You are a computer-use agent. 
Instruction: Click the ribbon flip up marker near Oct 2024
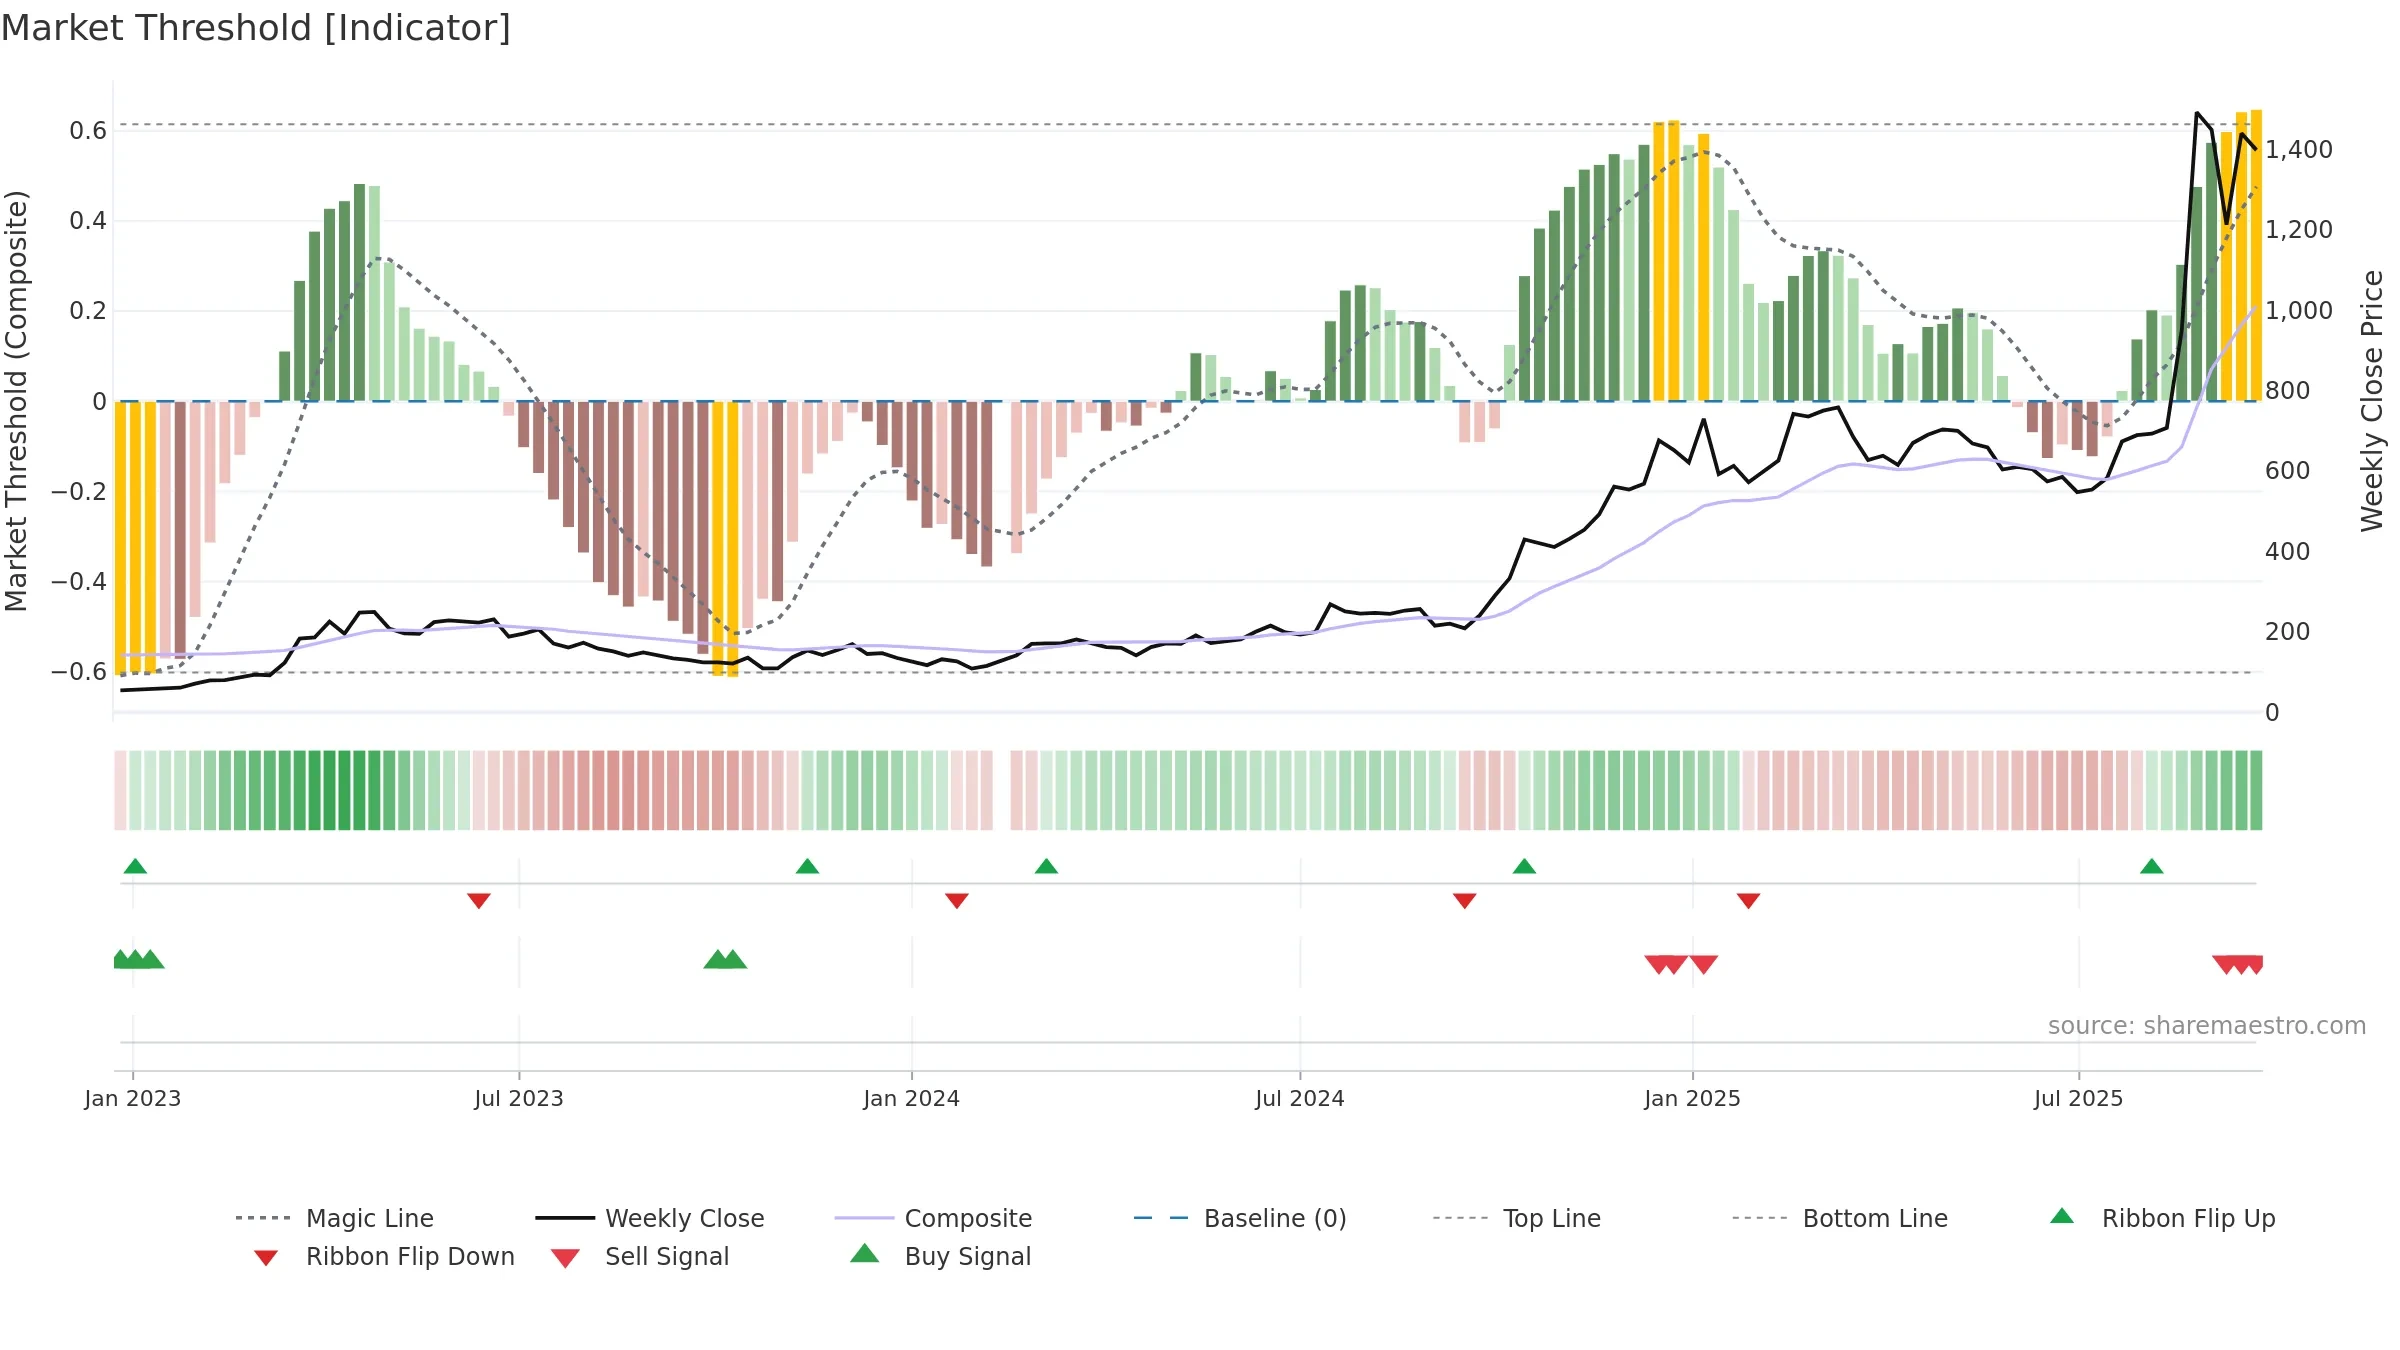click(1524, 866)
